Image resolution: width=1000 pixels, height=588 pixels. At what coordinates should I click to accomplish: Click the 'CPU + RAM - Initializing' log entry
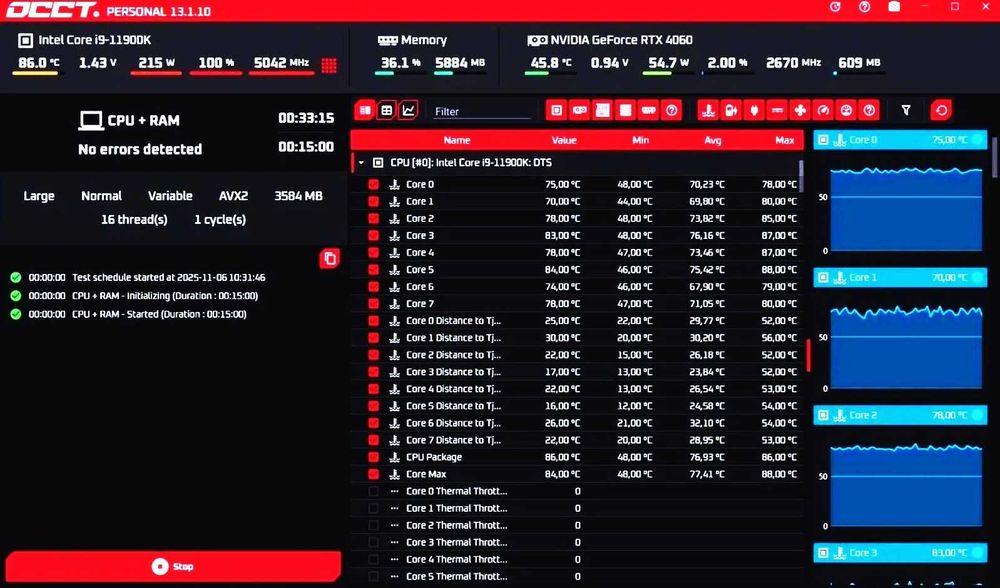[165, 296]
